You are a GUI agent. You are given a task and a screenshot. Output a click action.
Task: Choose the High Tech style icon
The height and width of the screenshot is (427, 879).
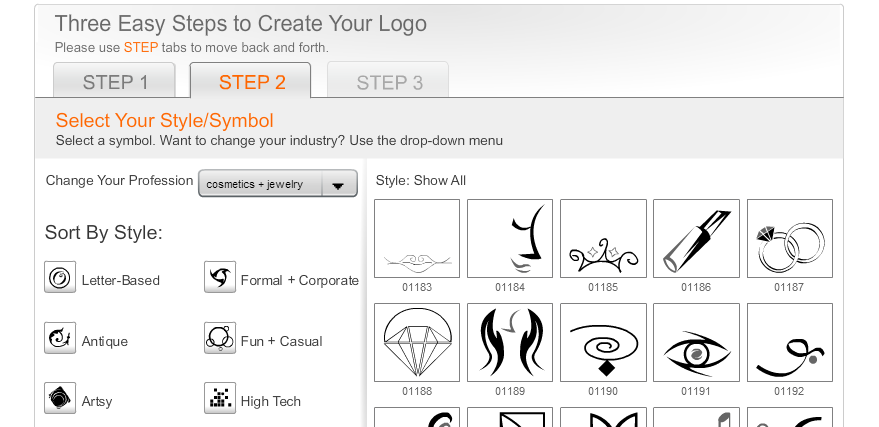(220, 398)
